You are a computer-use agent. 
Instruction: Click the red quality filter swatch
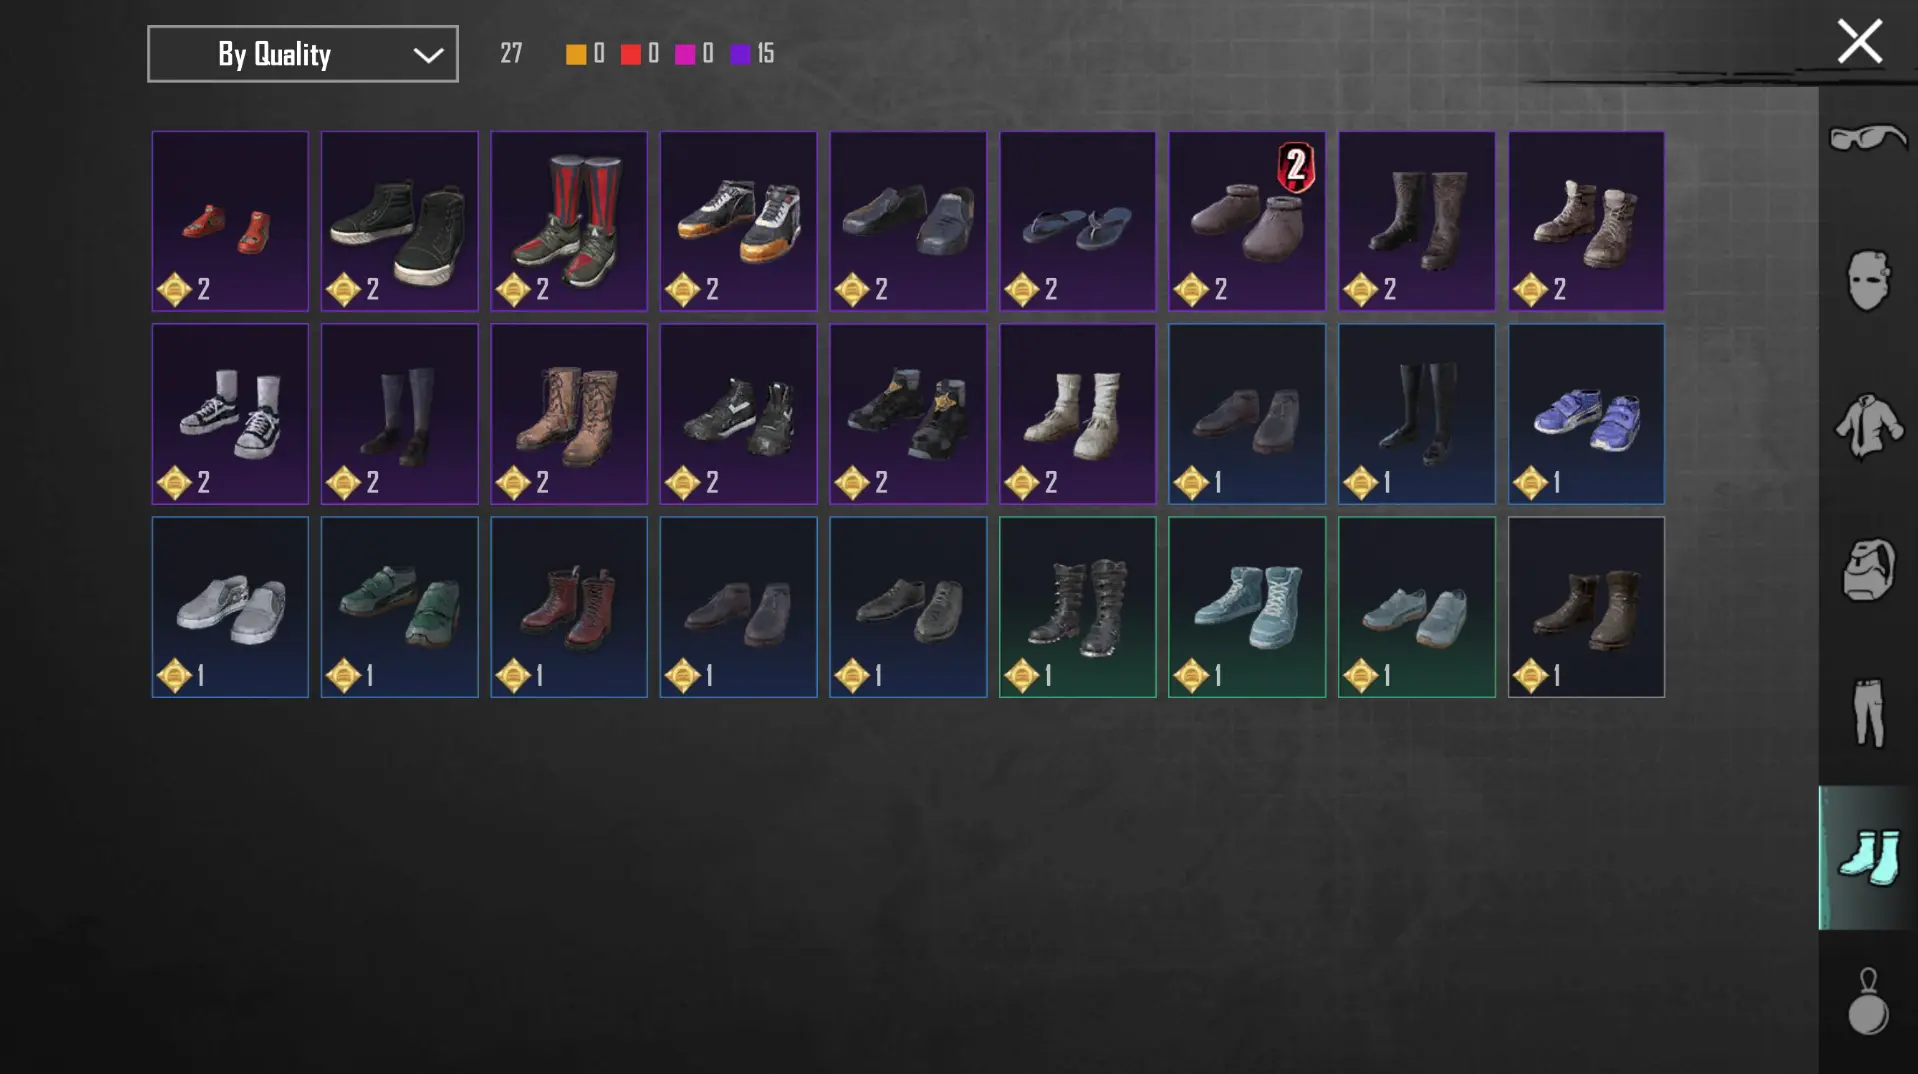click(630, 54)
